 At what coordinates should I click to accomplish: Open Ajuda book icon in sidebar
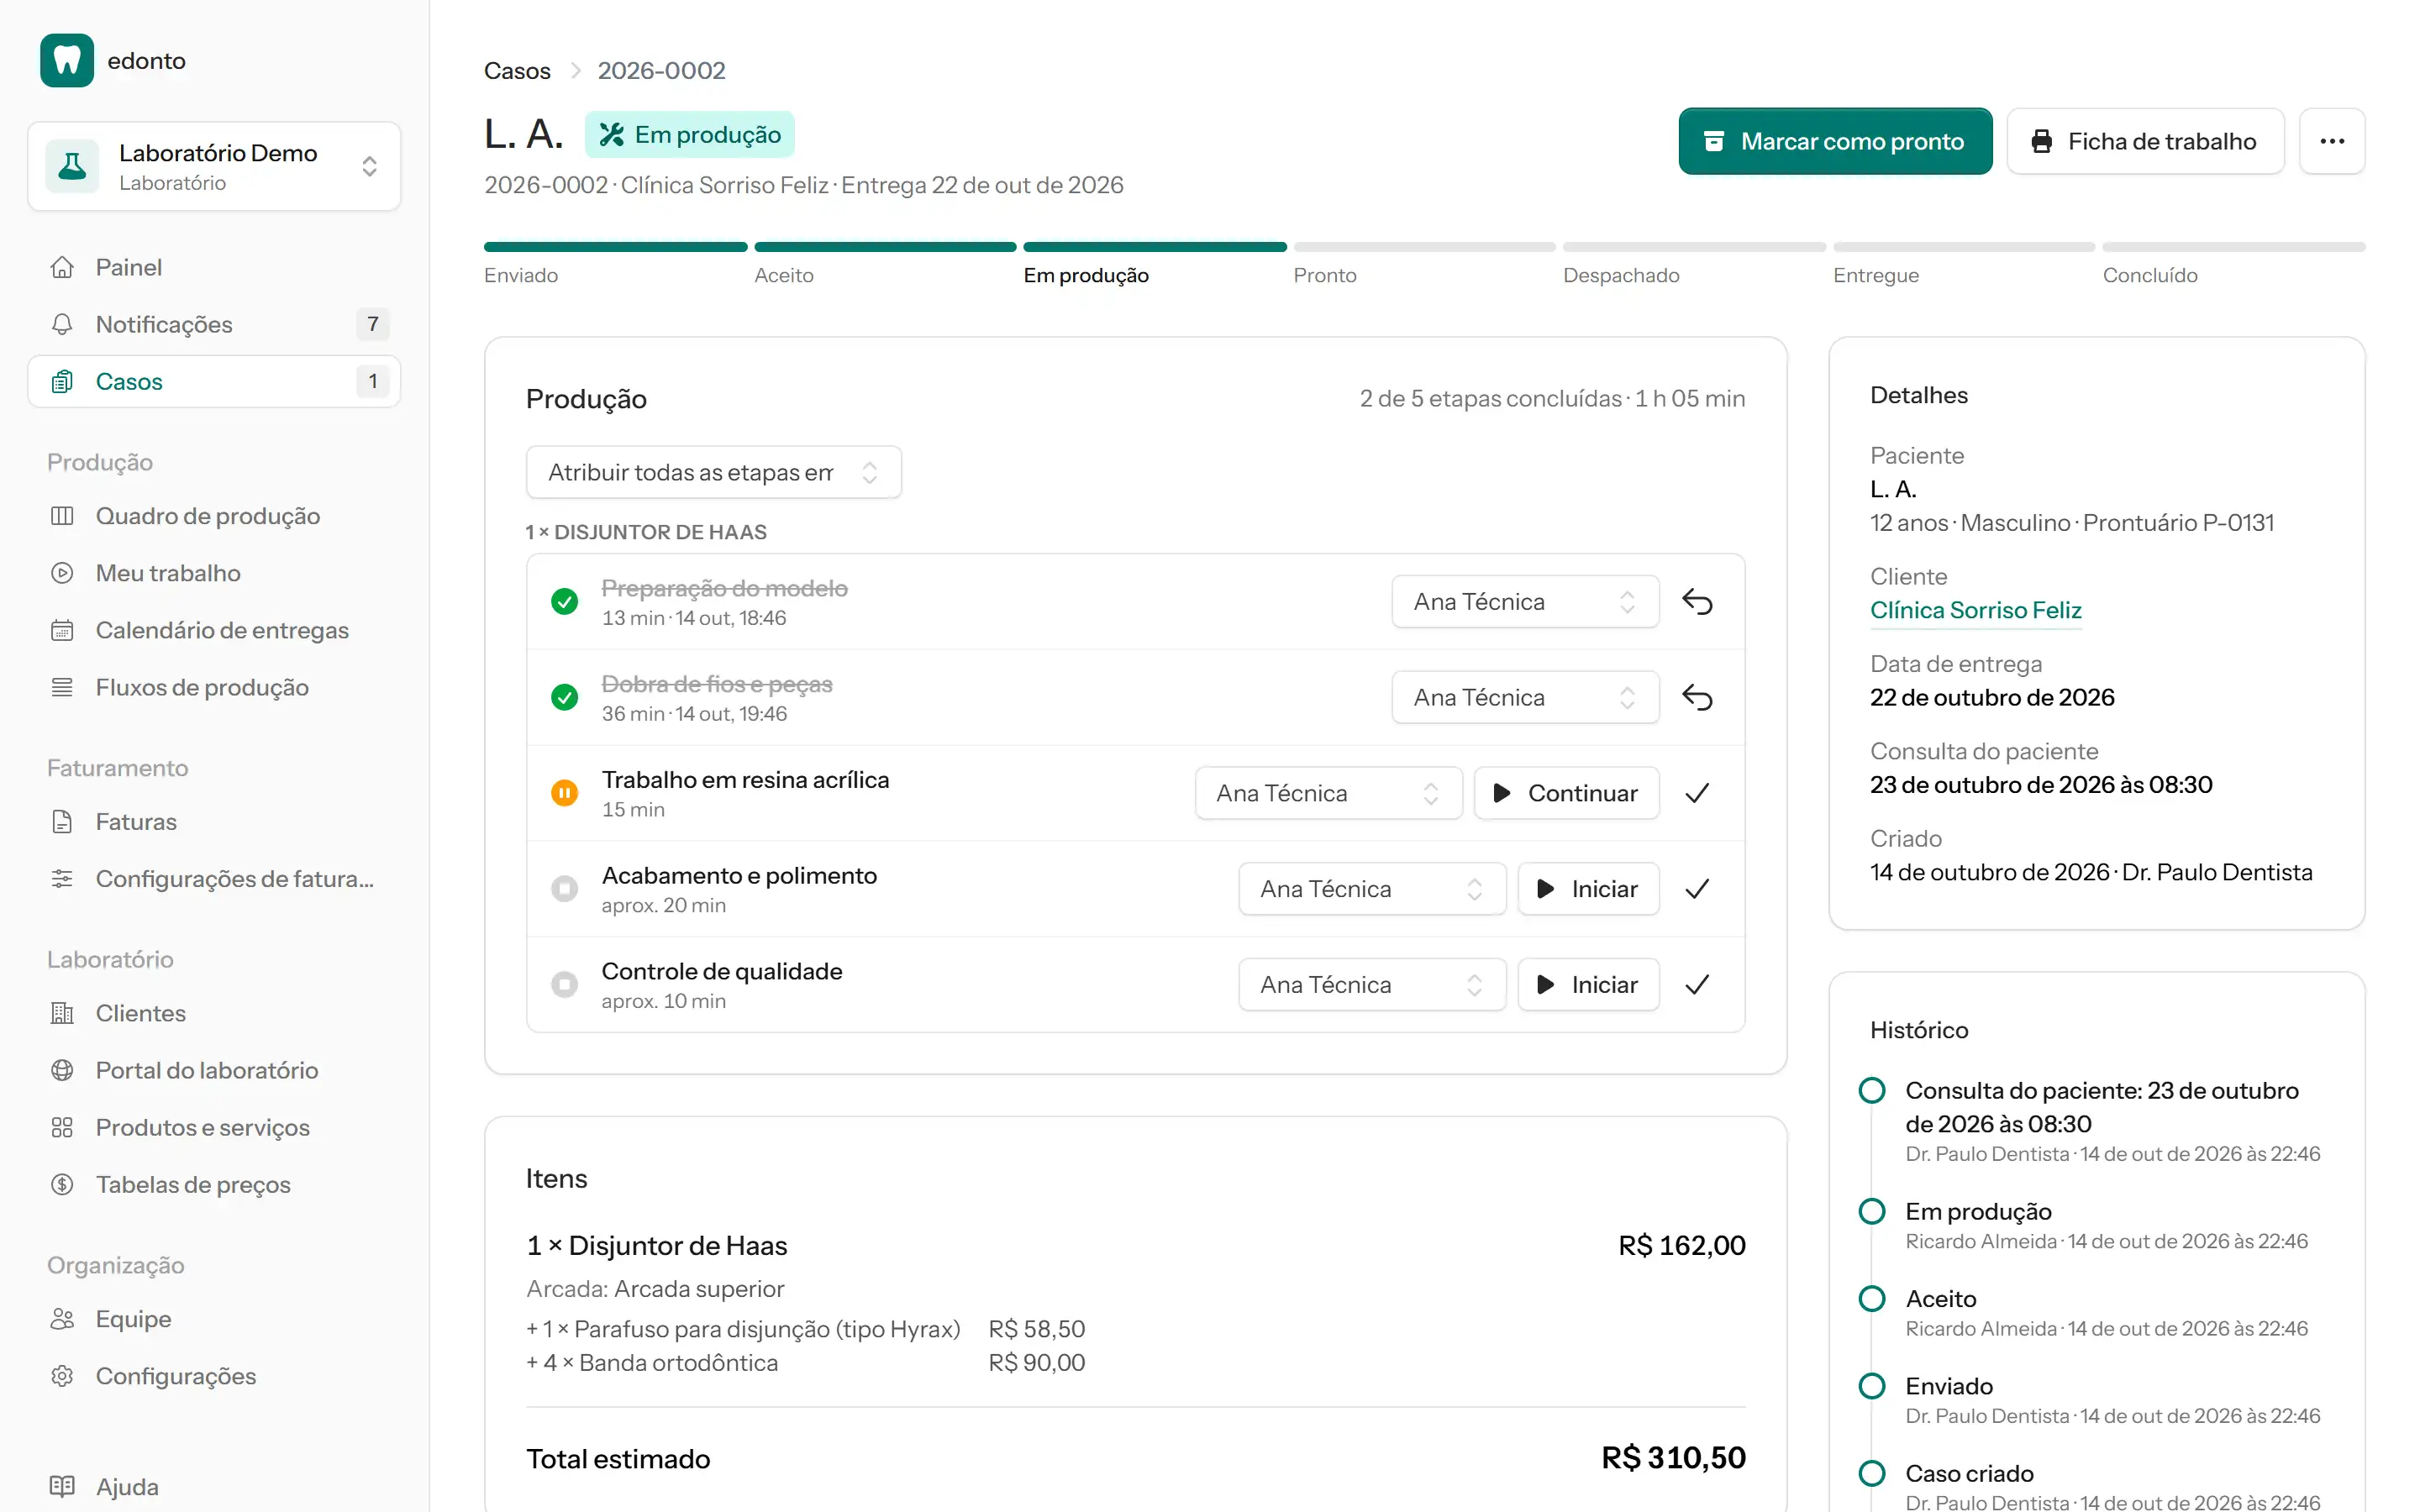62,1486
